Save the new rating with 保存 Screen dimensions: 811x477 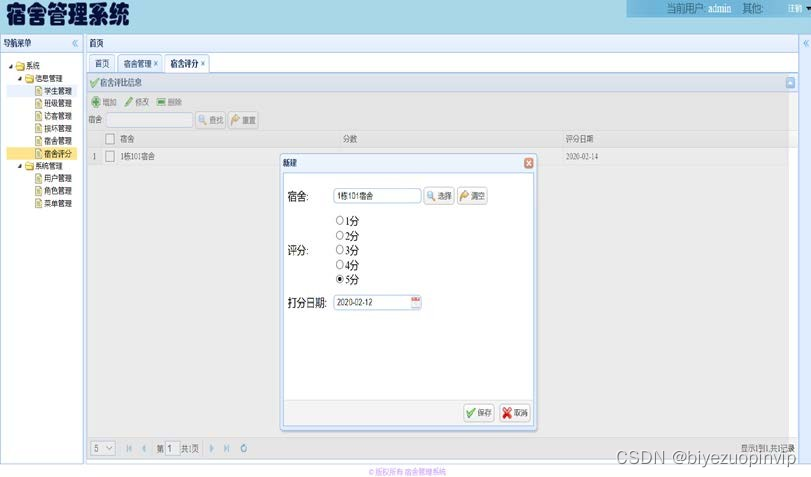(x=479, y=412)
